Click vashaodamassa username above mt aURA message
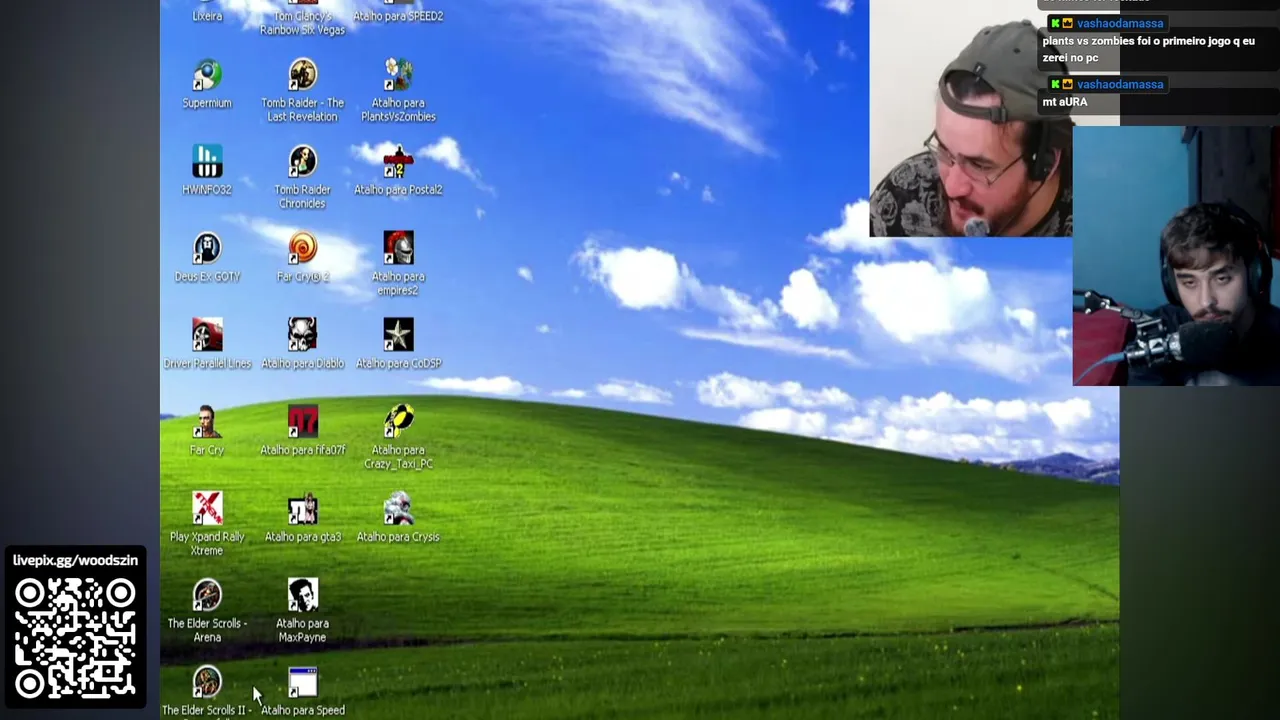The width and height of the screenshot is (1280, 720). pyautogui.click(x=1120, y=84)
